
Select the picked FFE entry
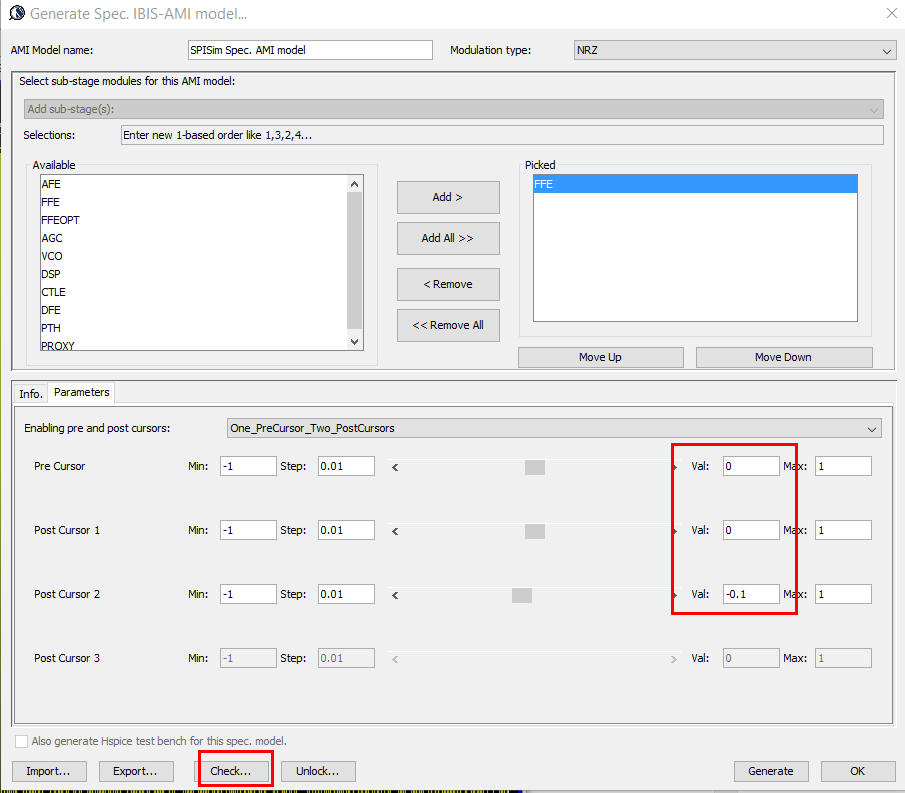(694, 184)
